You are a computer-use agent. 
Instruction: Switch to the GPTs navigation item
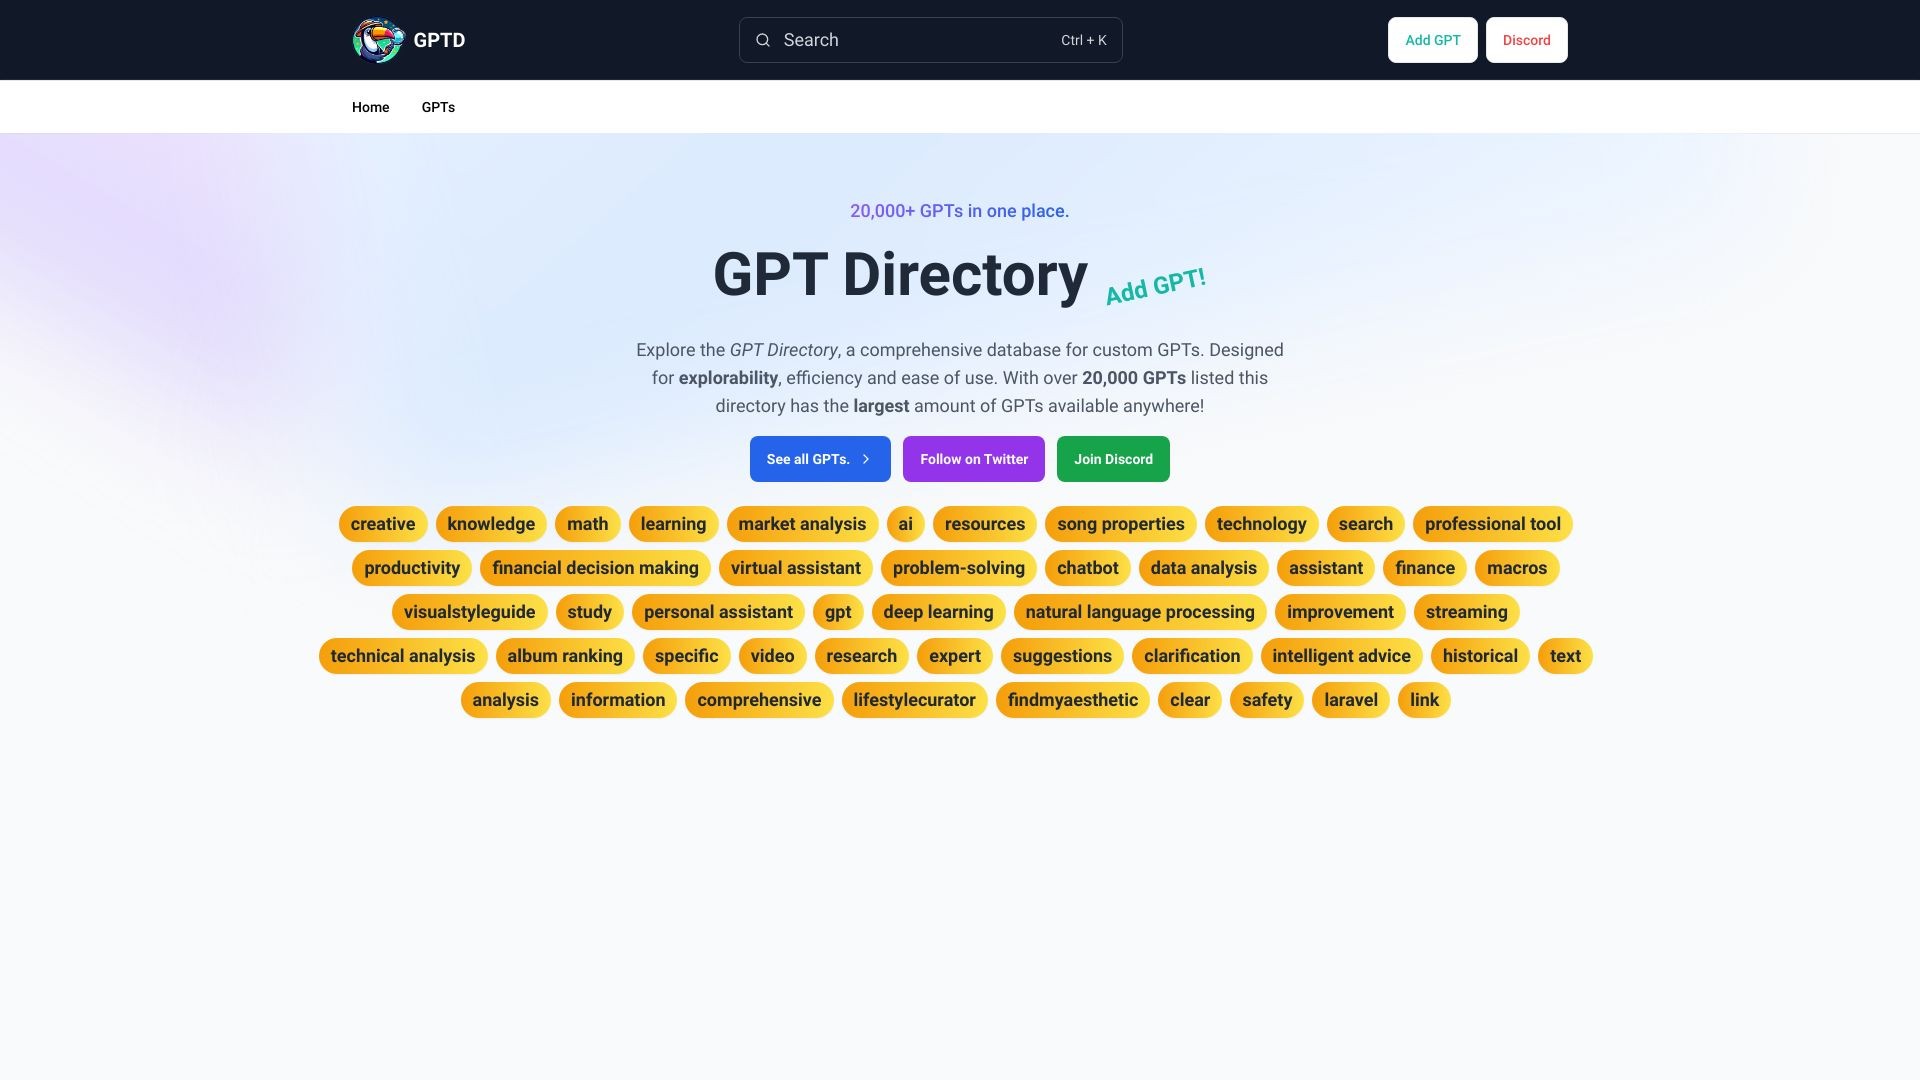coord(438,107)
